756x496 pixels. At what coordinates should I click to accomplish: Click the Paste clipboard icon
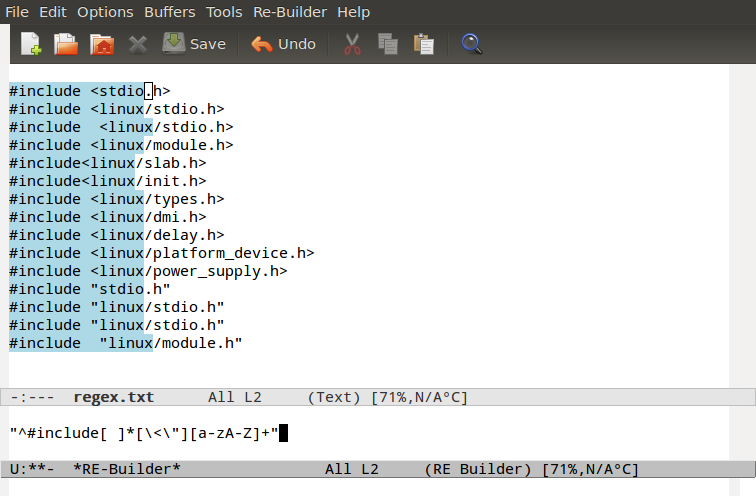coord(424,44)
